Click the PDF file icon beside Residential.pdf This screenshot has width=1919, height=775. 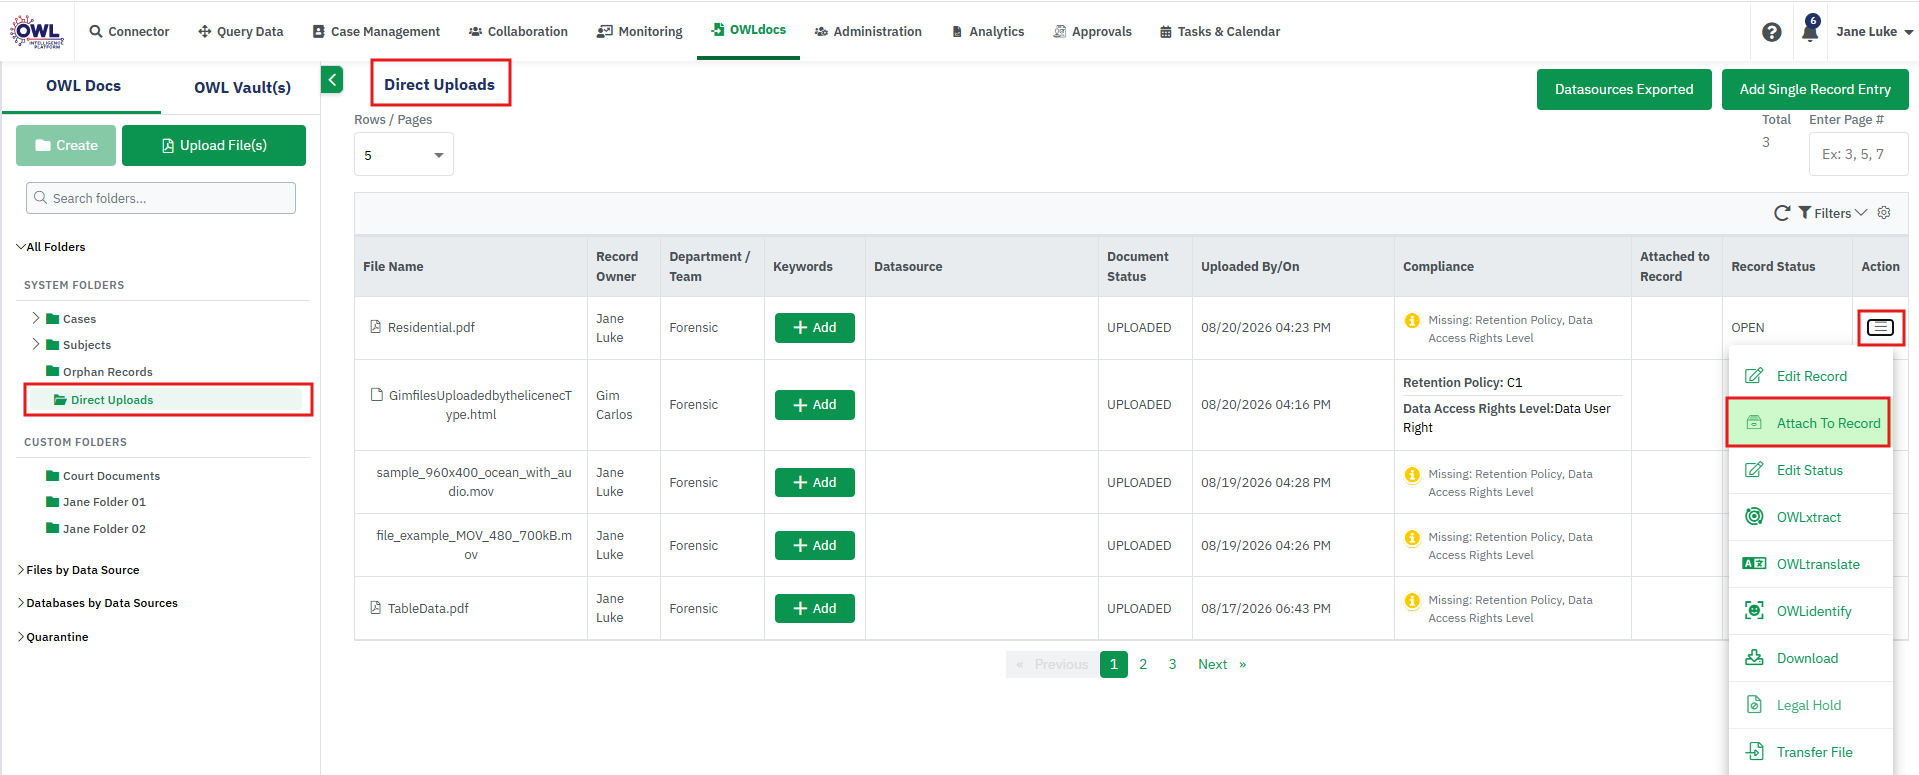(376, 327)
